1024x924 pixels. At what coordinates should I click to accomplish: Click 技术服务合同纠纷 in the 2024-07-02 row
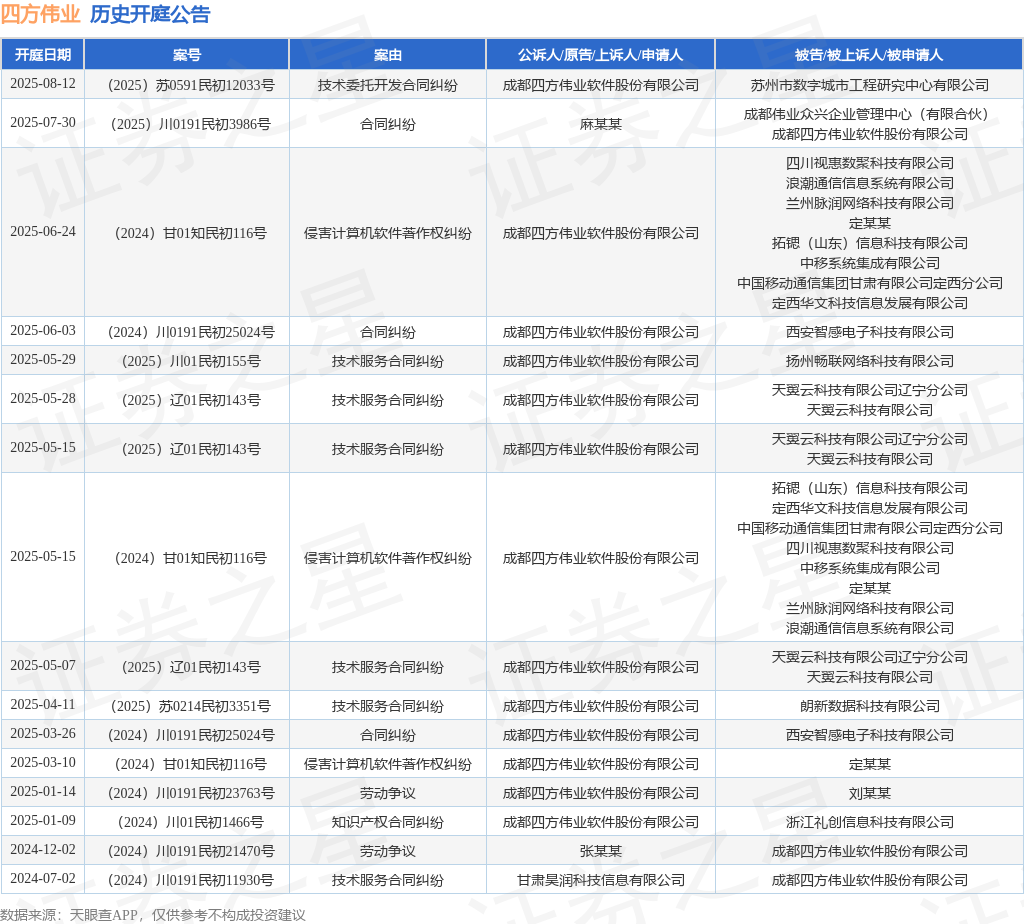(388, 880)
